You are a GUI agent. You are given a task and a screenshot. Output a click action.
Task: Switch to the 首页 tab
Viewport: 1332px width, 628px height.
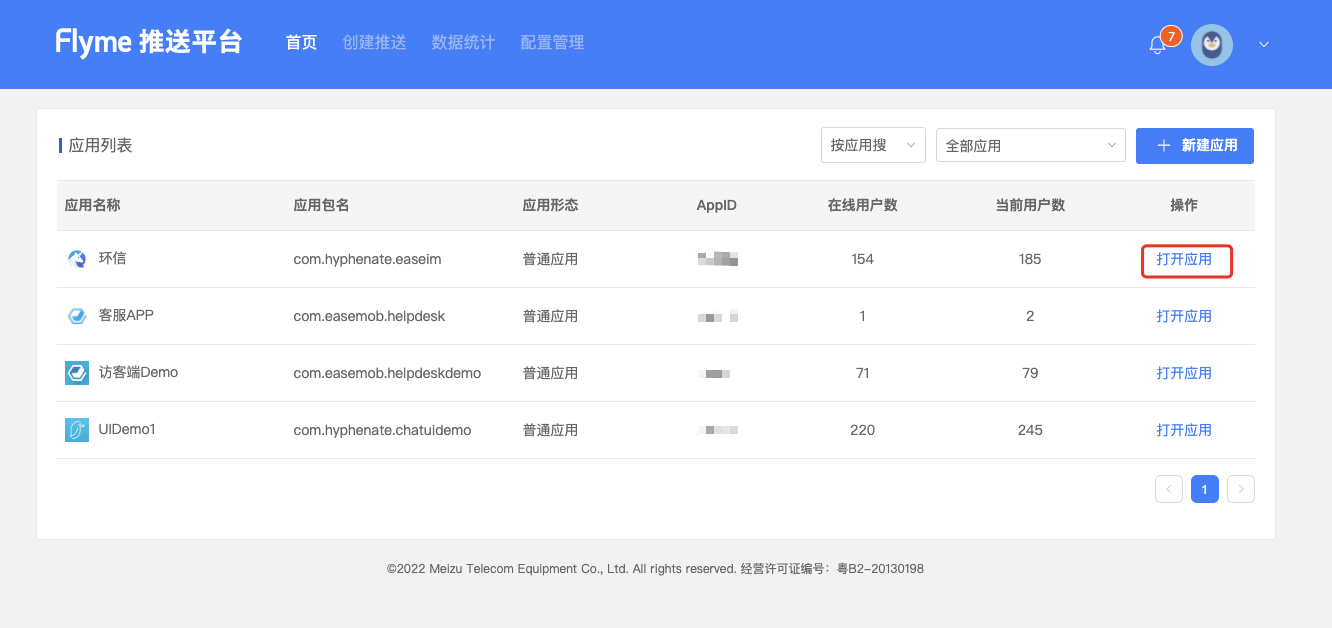301,43
